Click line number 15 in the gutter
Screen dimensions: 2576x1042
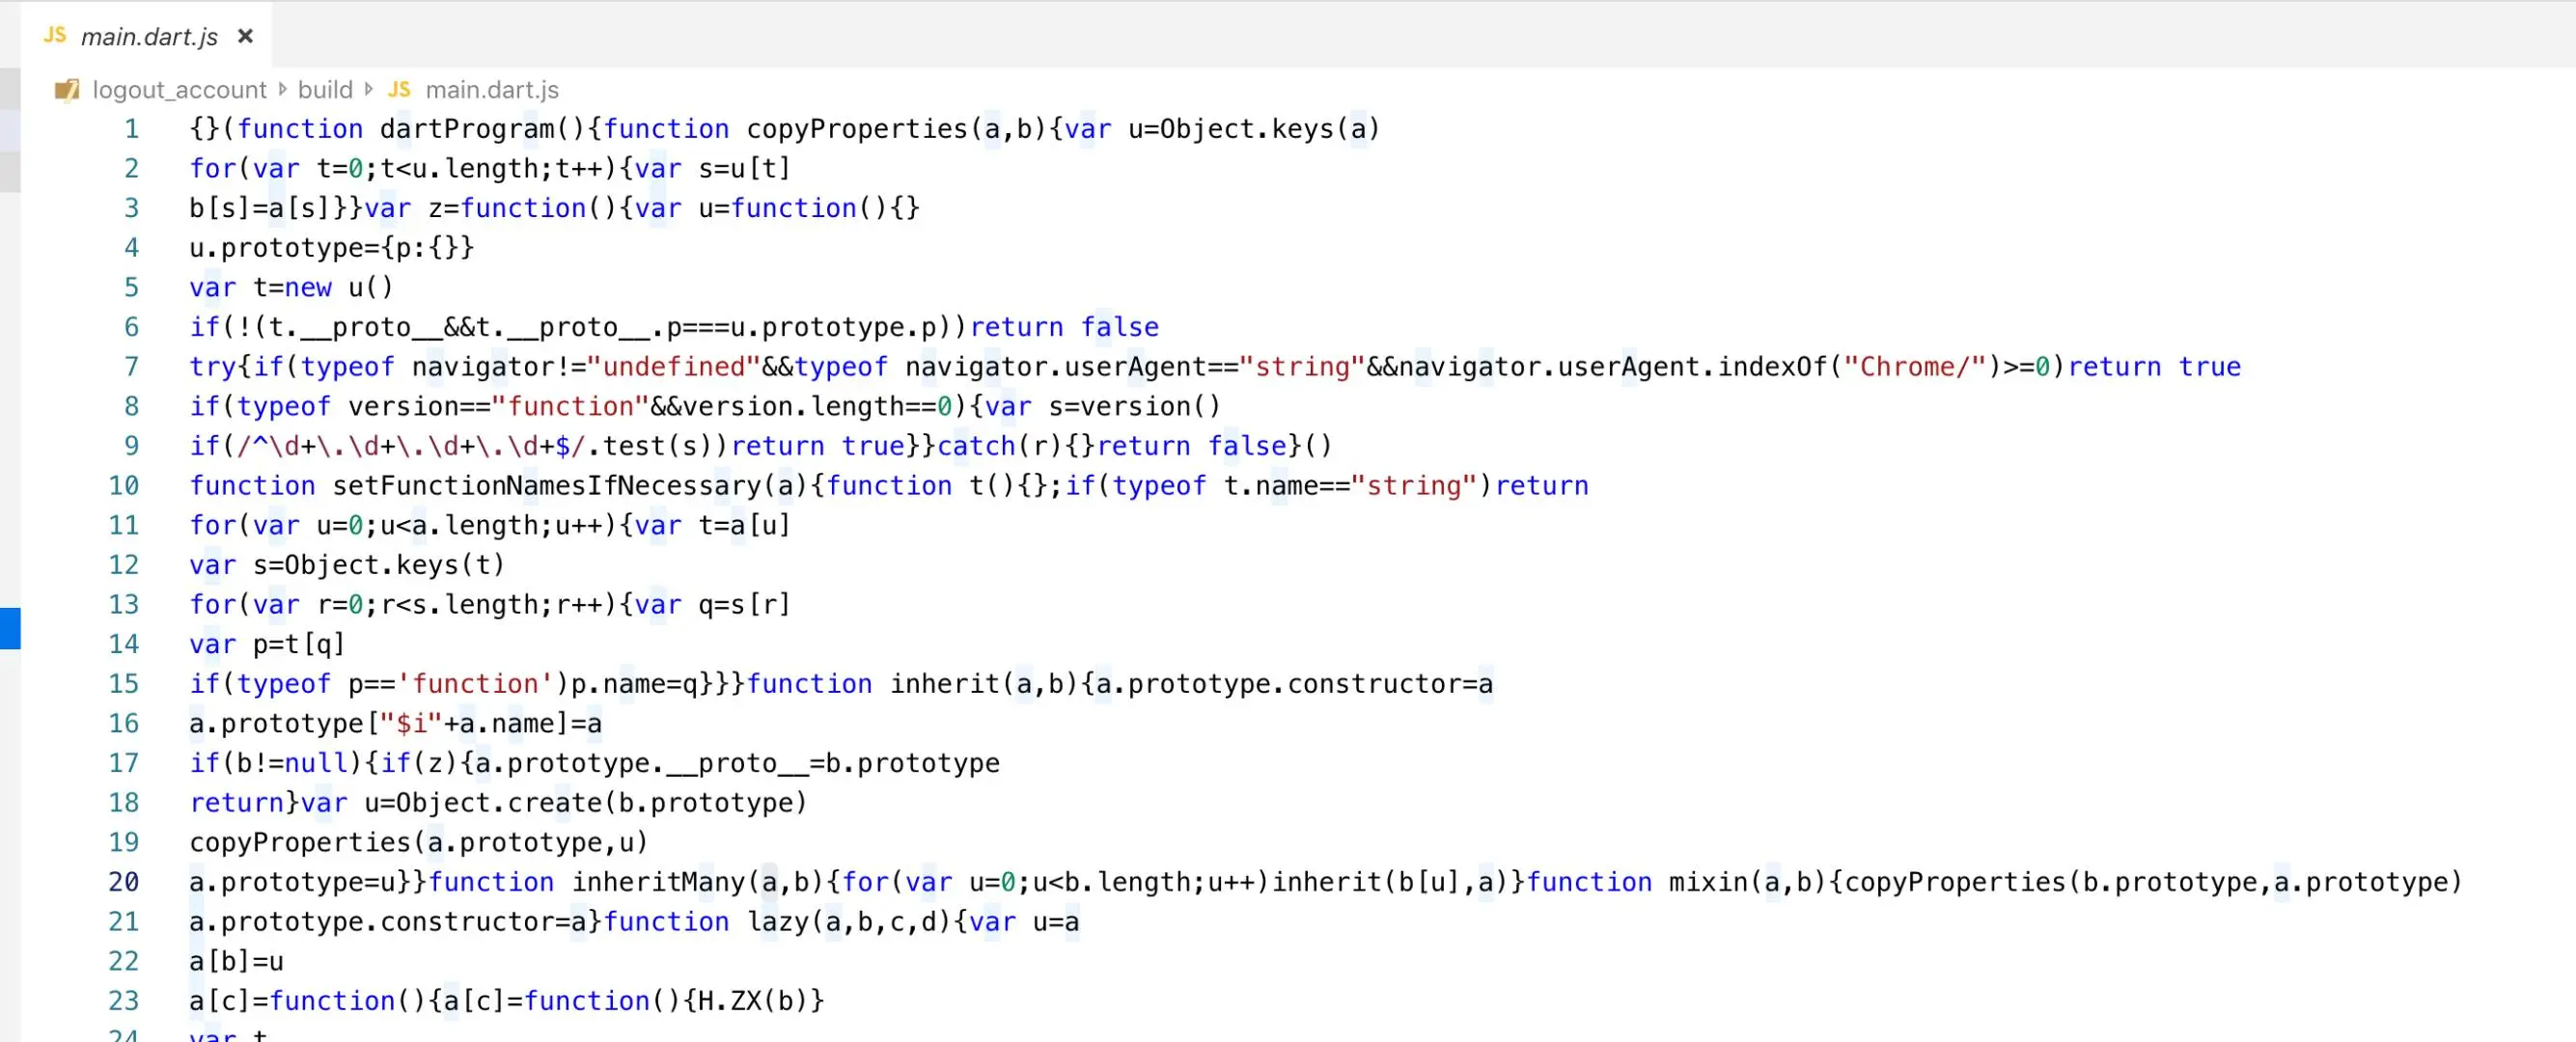point(124,684)
